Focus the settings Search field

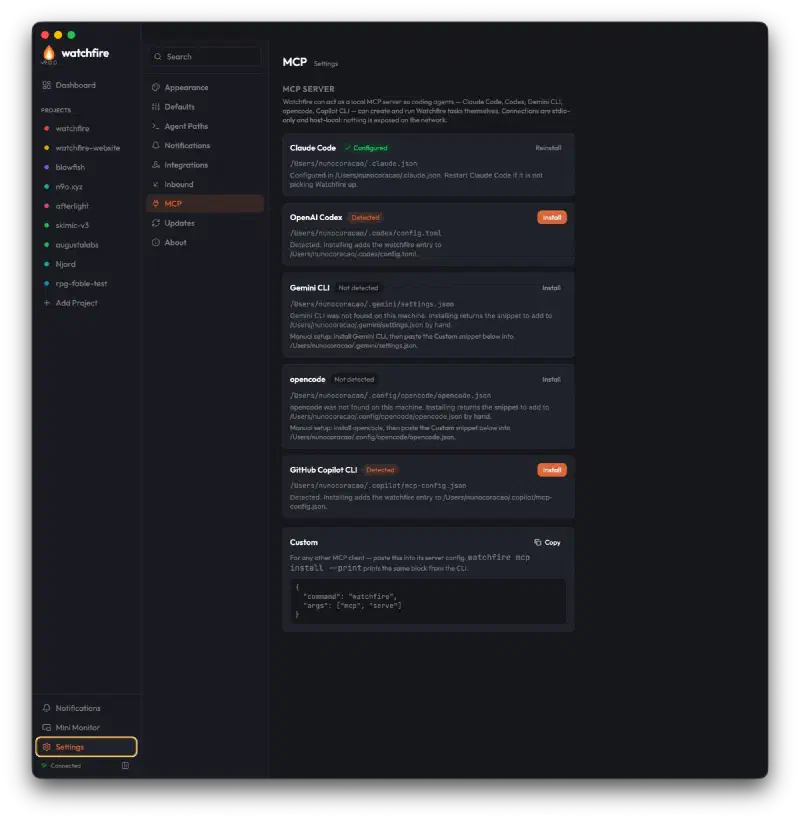click(205, 57)
